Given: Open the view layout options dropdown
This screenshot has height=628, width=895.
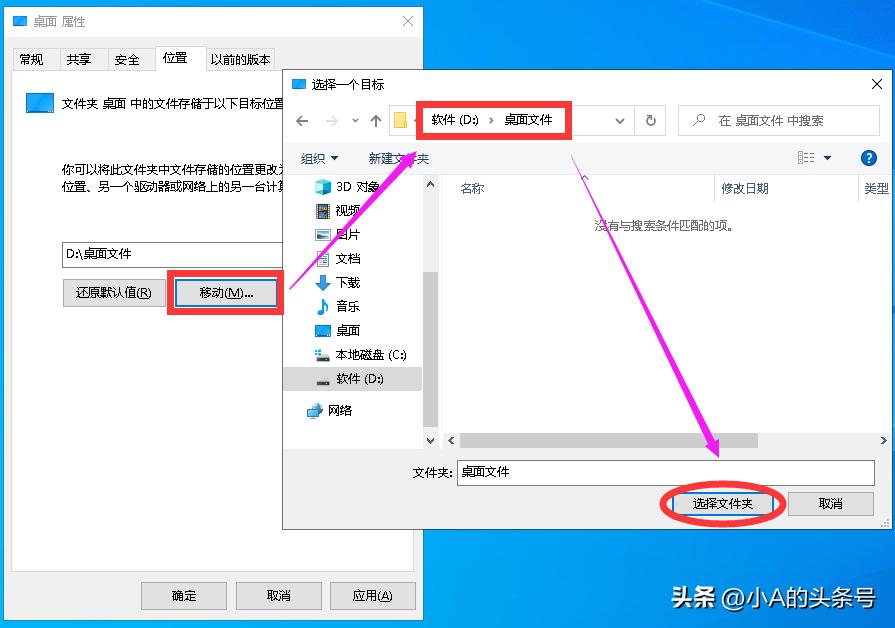Looking at the screenshot, I should 828,157.
